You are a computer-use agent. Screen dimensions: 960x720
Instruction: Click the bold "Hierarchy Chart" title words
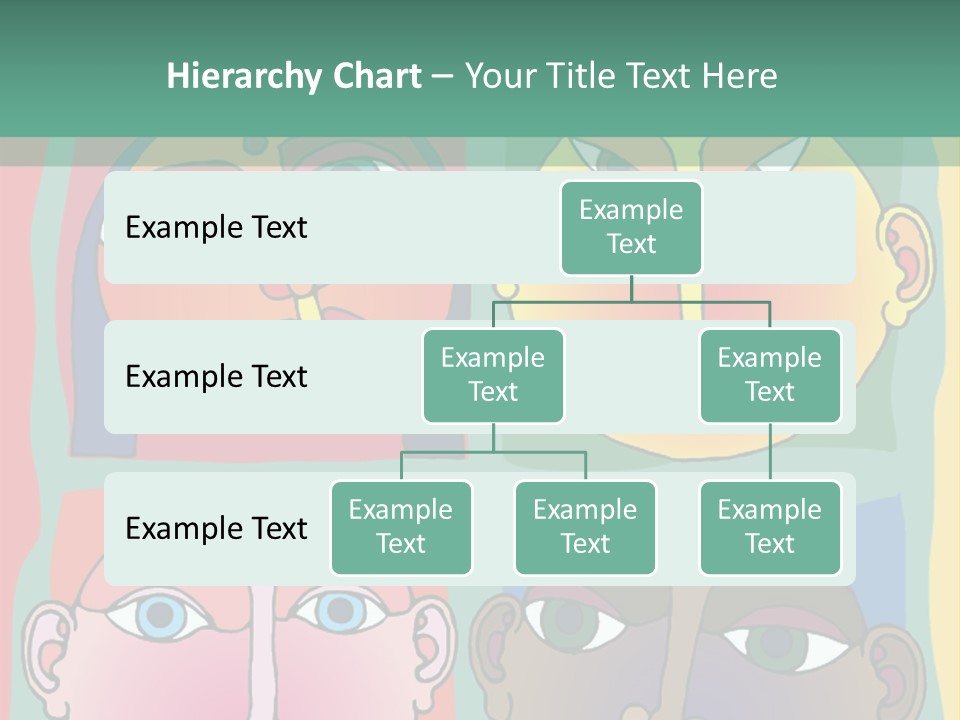pos(294,76)
